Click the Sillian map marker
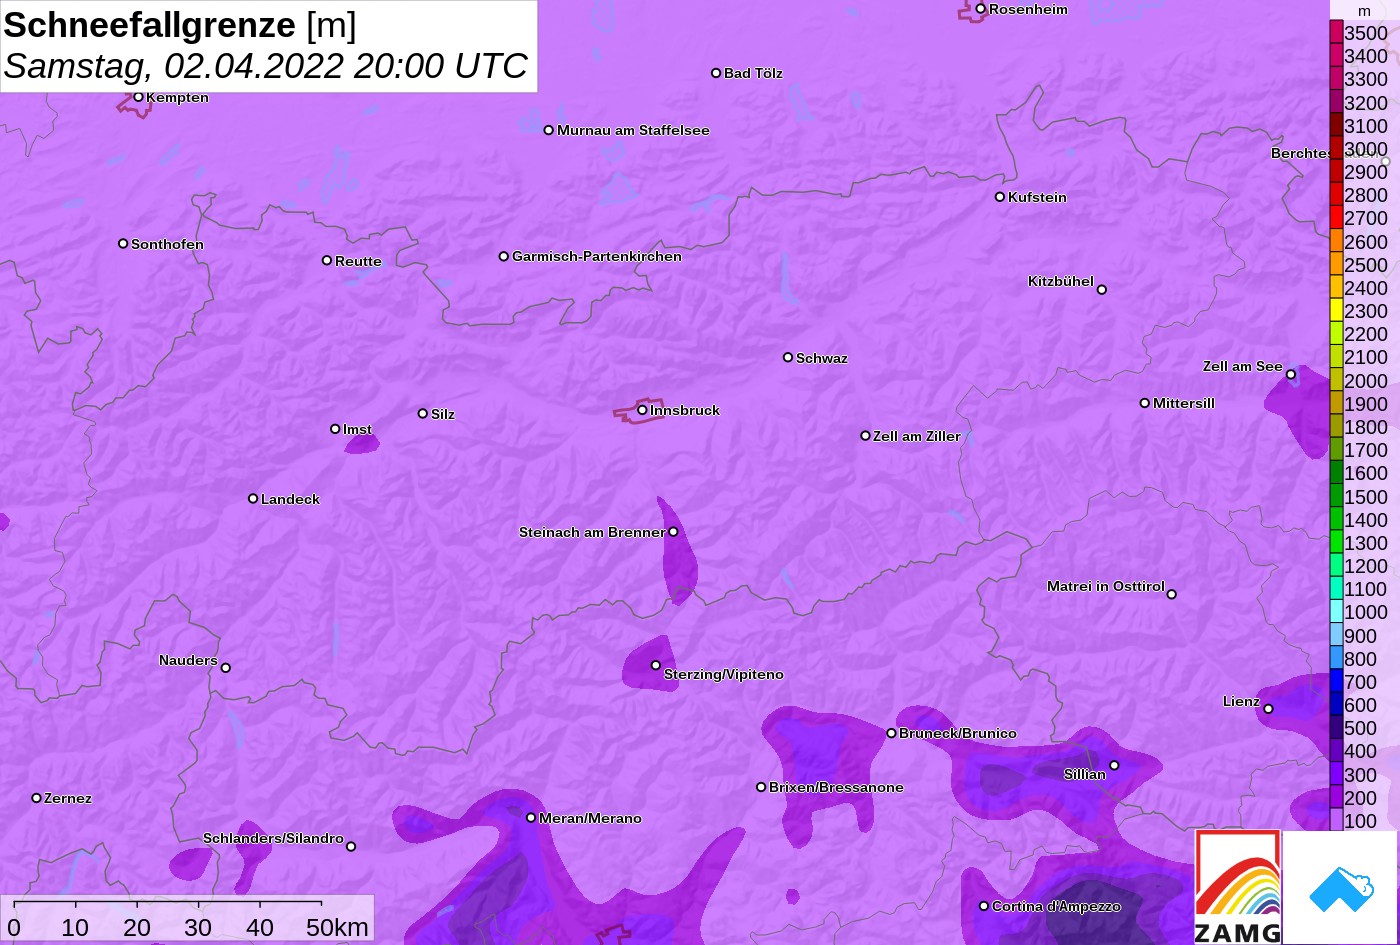This screenshot has width=1400, height=945. pos(1114,766)
